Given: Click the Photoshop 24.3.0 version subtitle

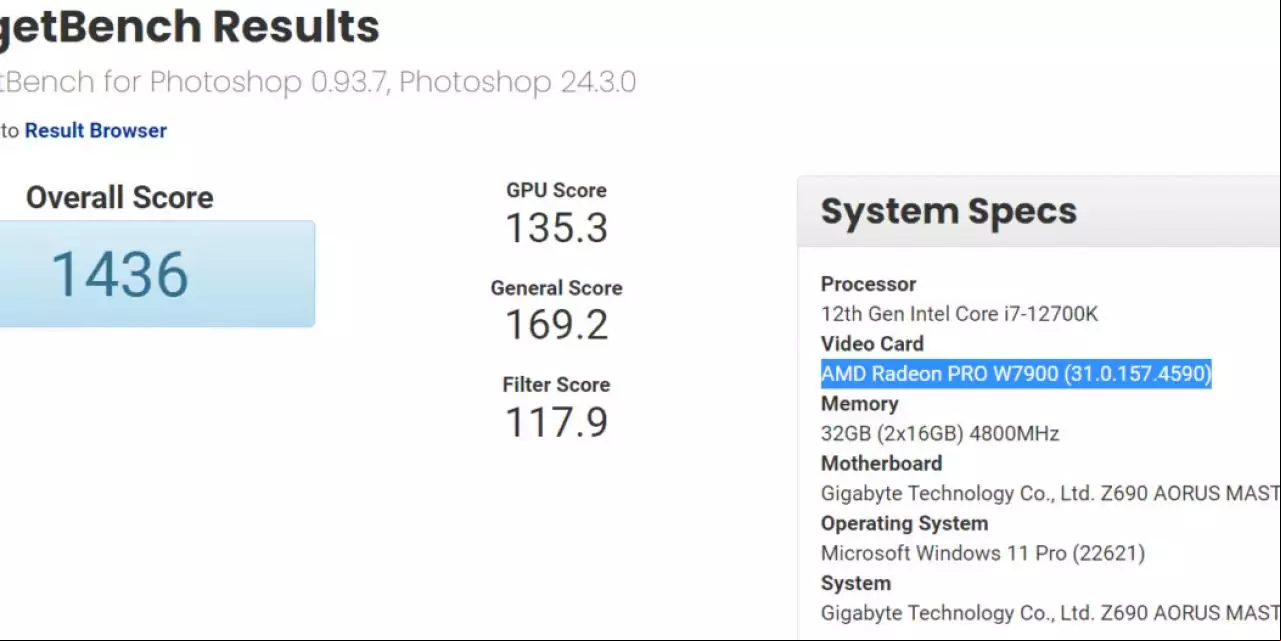Looking at the screenshot, I should (x=517, y=82).
